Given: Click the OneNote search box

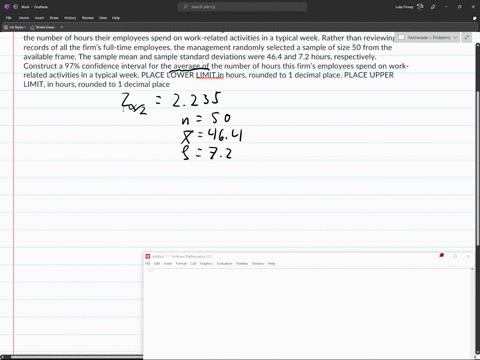Looking at the screenshot, I should [x=242, y=7].
